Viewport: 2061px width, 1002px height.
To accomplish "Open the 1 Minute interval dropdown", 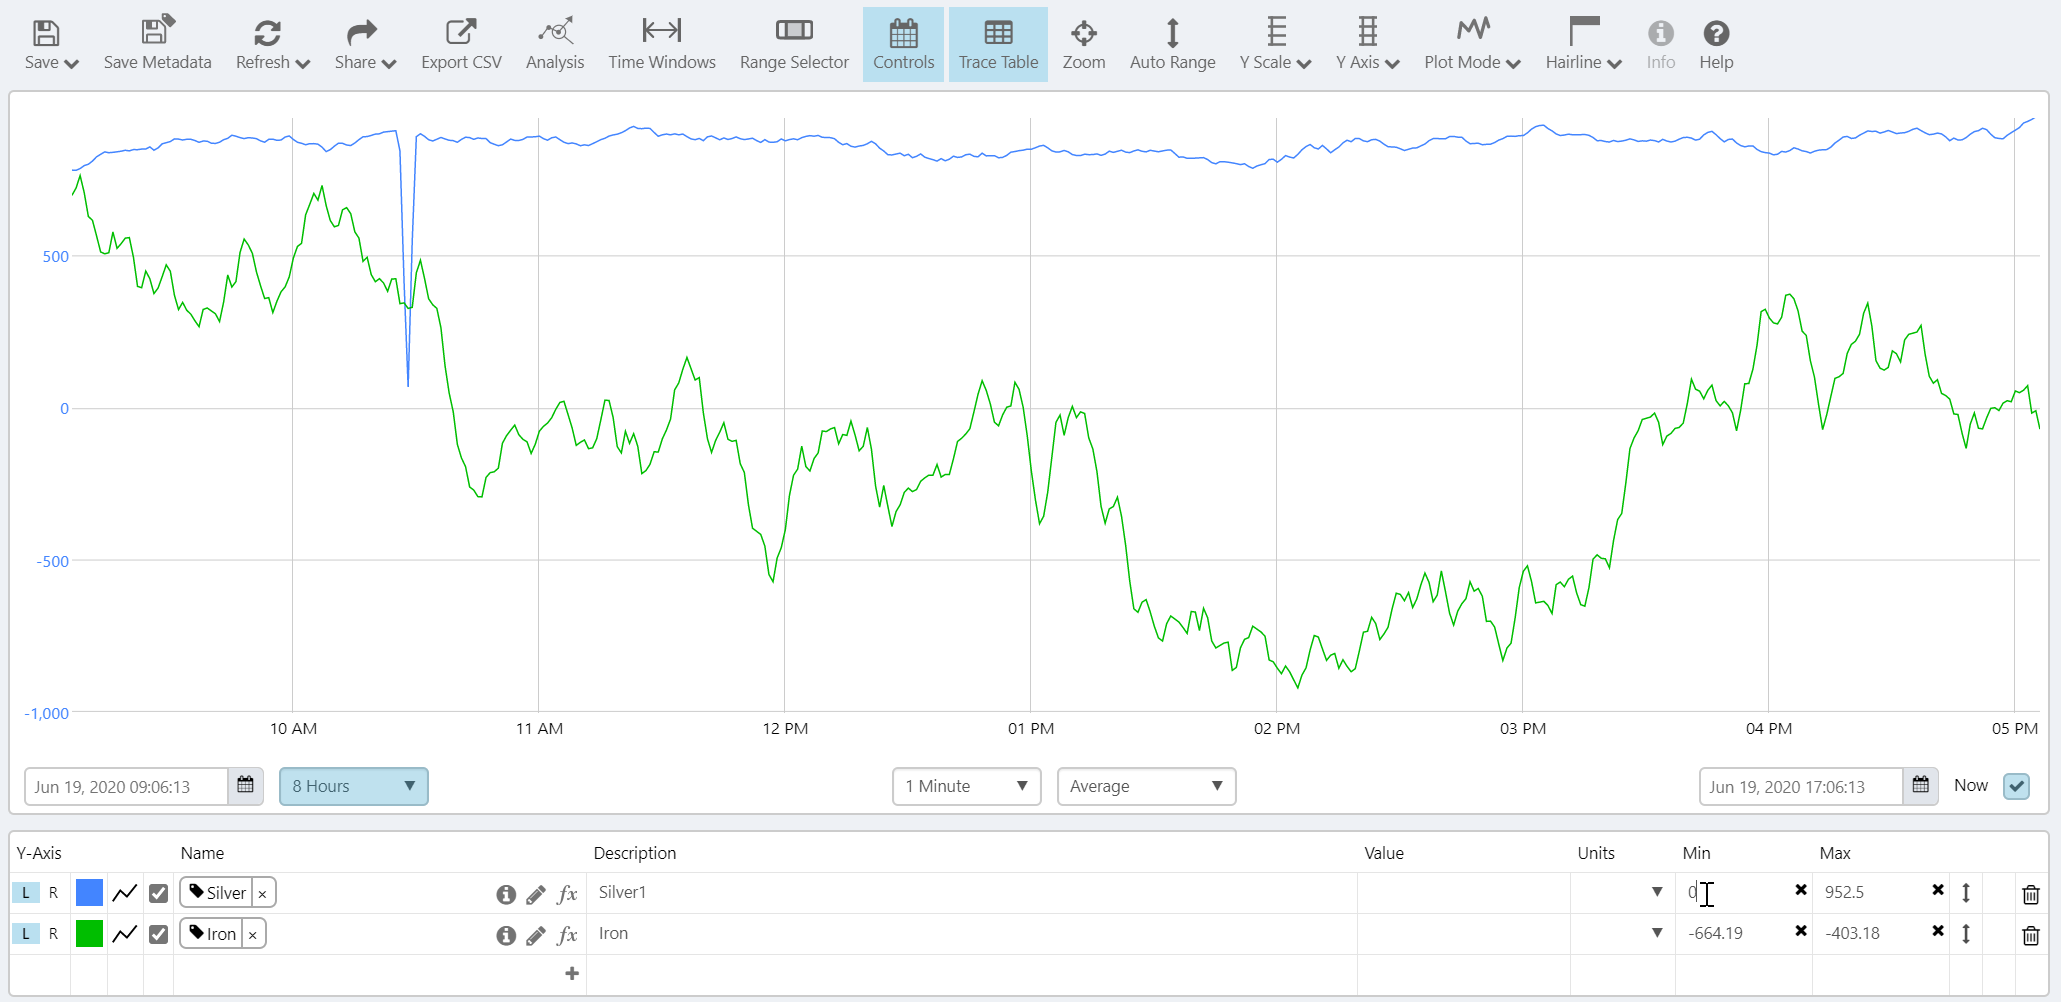I will pos(966,786).
